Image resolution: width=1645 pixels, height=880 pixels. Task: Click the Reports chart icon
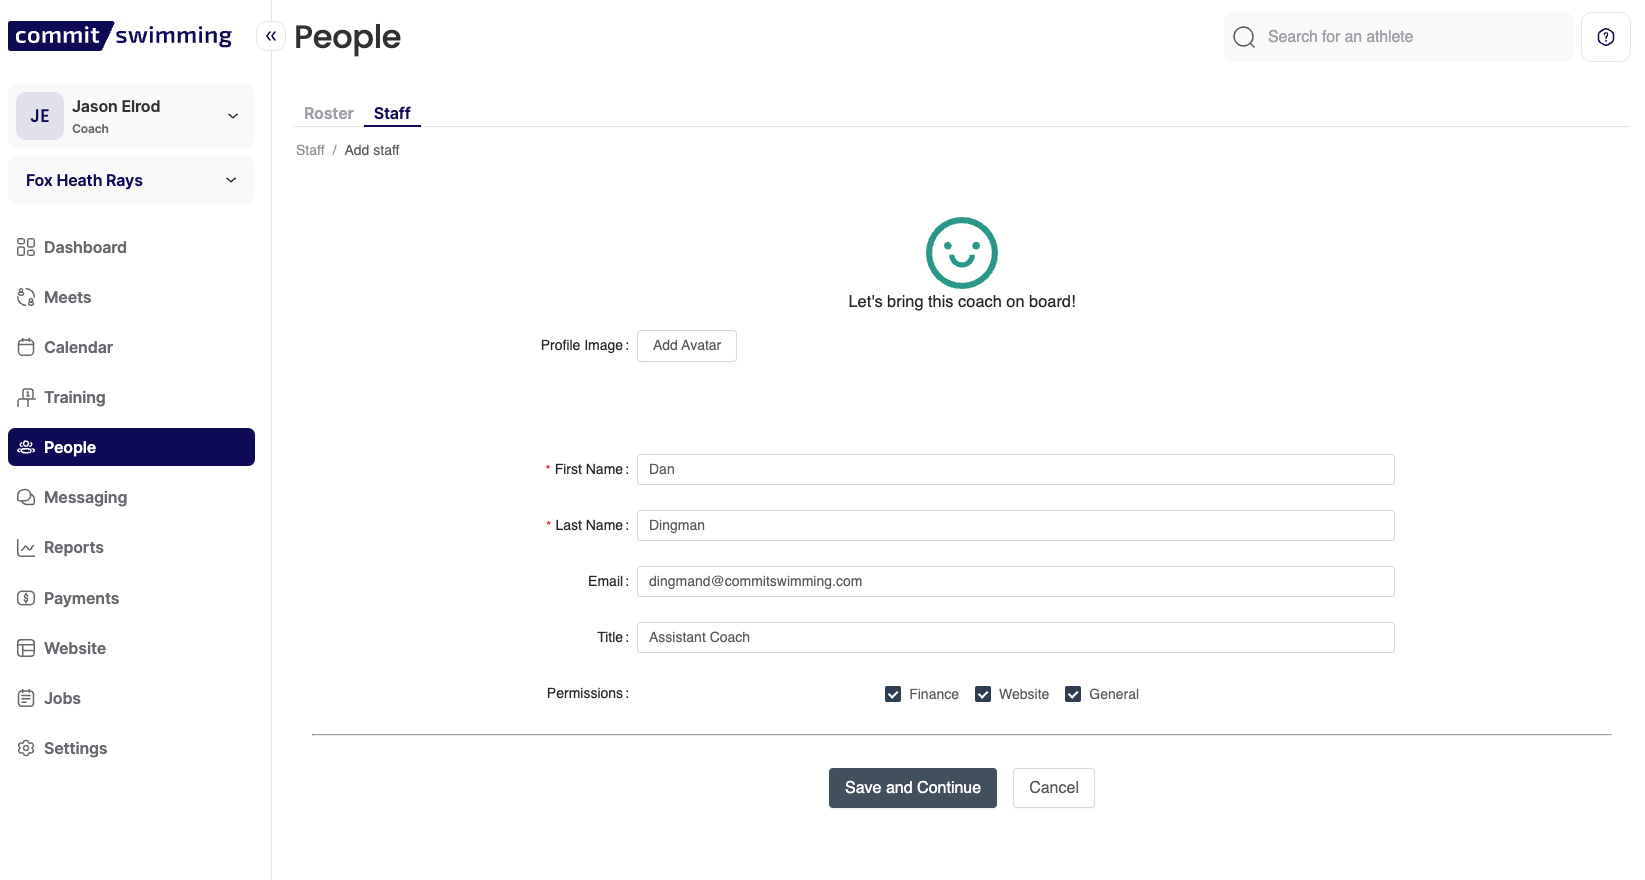click(26, 547)
